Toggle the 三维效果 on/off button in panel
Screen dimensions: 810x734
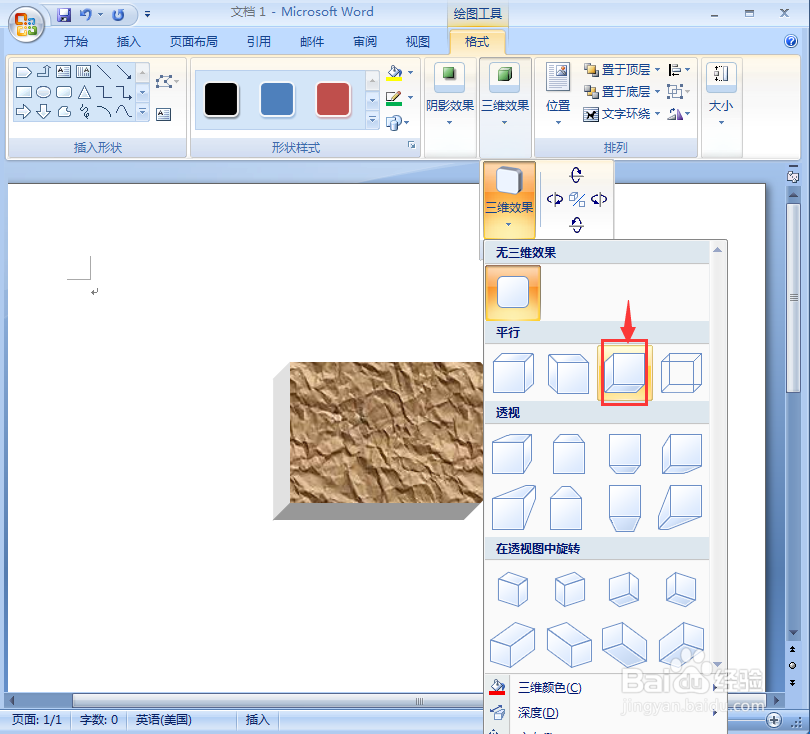509,198
